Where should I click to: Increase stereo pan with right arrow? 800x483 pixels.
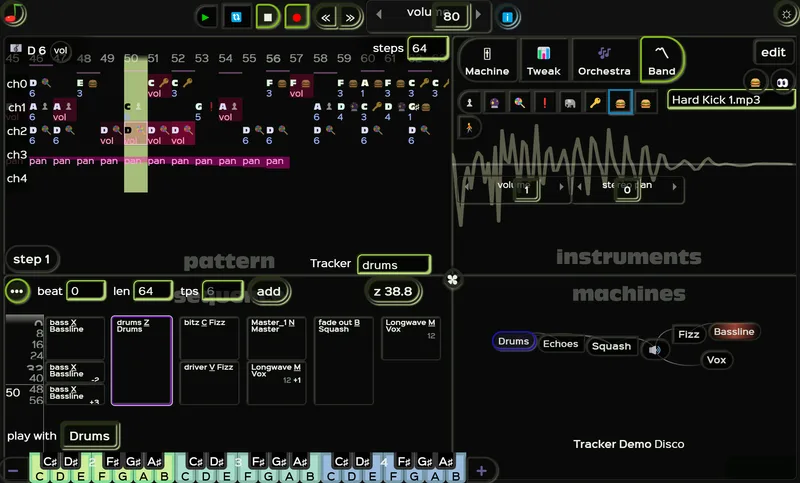coord(674,187)
